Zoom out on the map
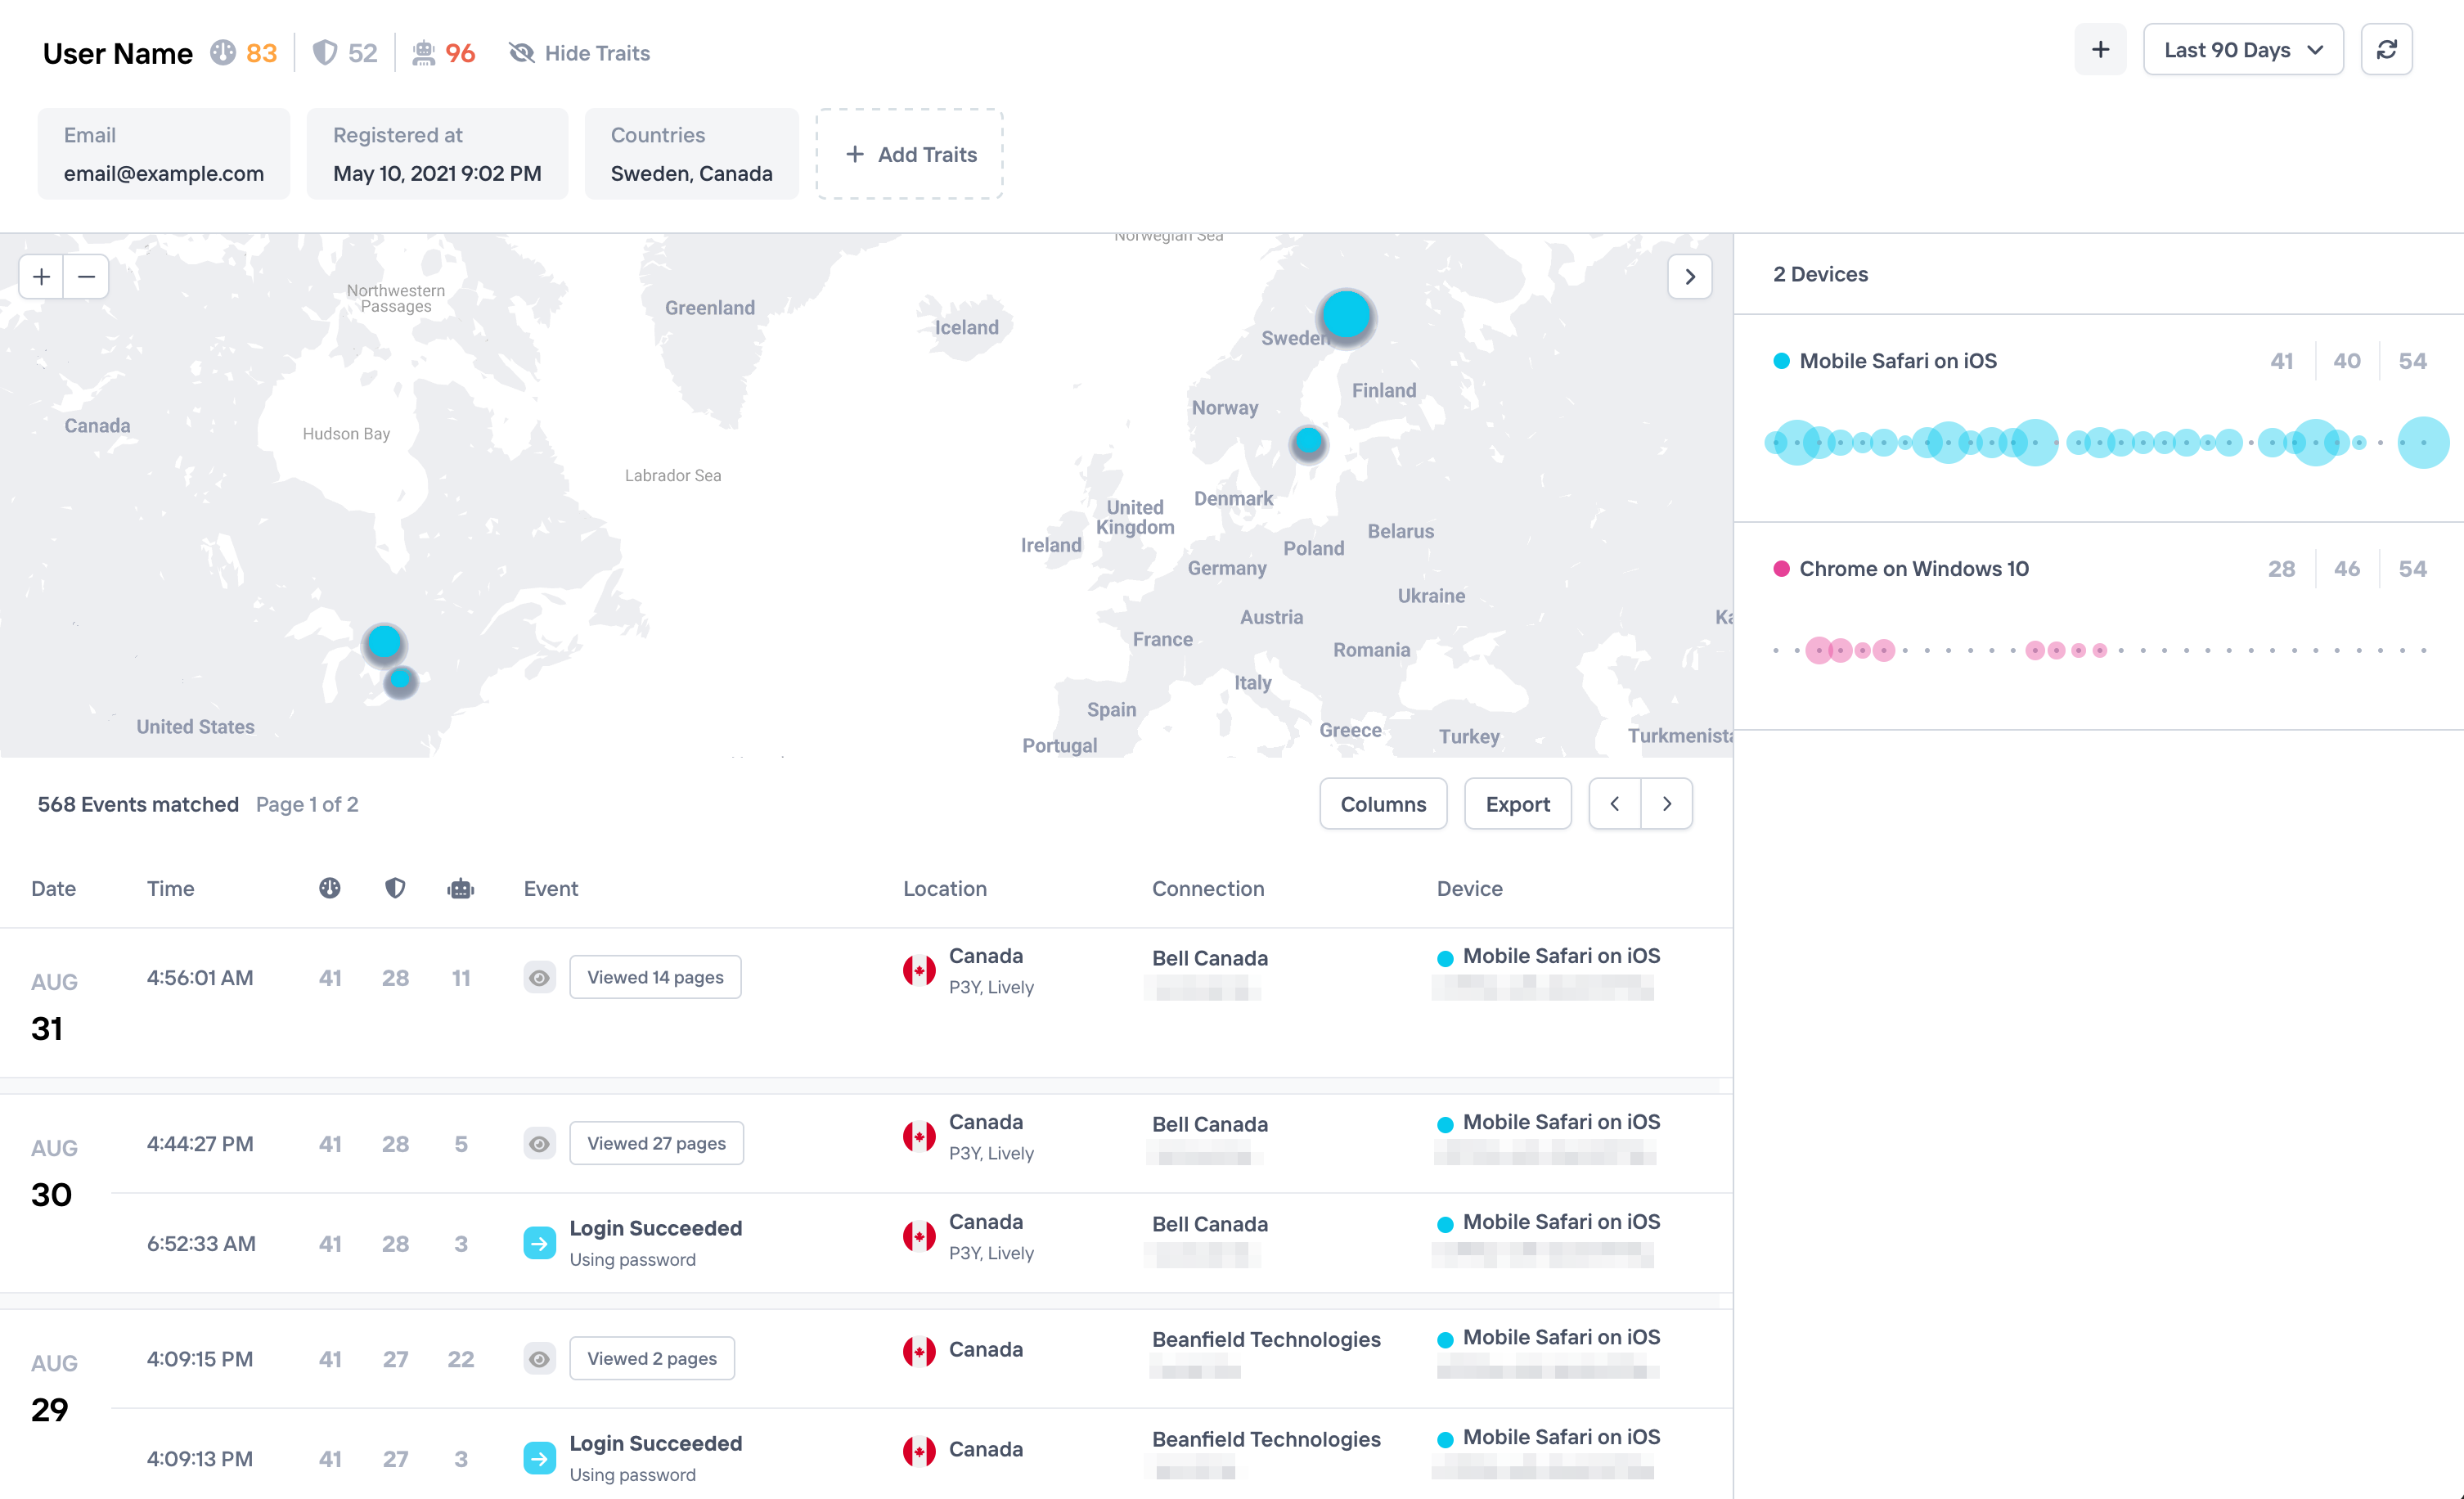This screenshot has height=1499, width=2464. tap(87, 277)
